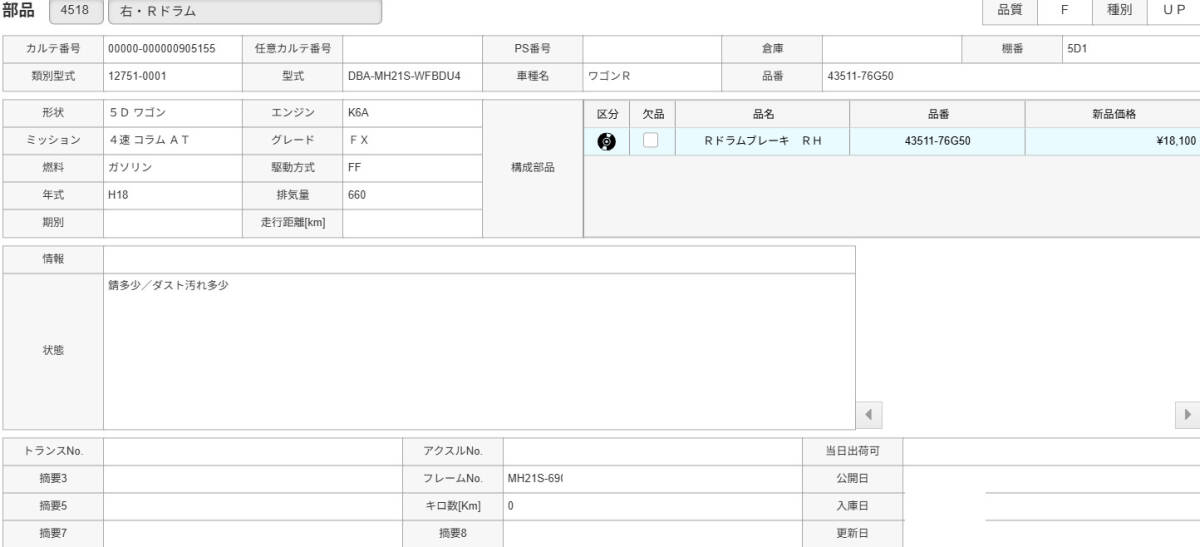Click the empty 期別 field
Image resolution: width=1200 pixels, height=547 pixels.
pyautogui.click(x=172, y=223)
